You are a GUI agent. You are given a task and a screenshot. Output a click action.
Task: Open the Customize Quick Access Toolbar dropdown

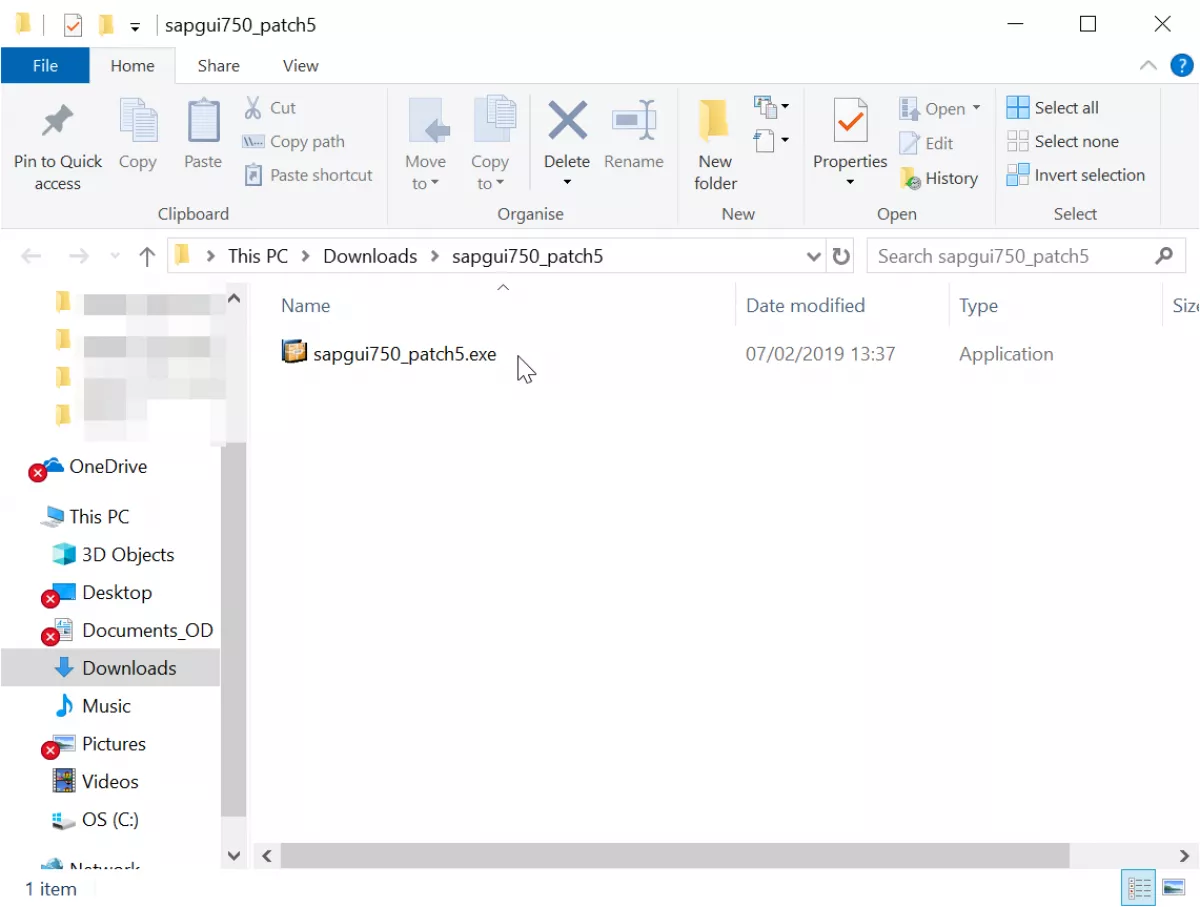tap(135, 26)
